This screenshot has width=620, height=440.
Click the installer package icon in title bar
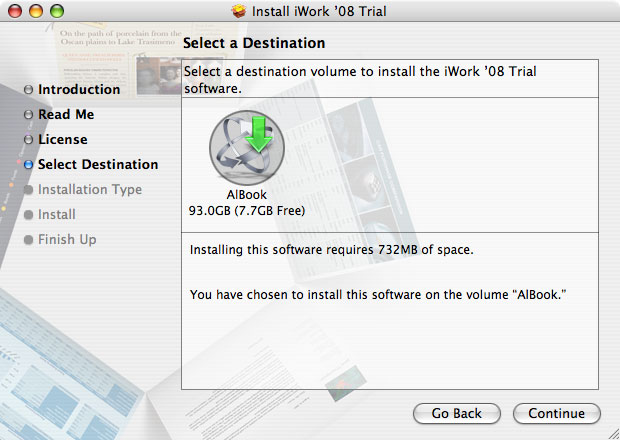click(x=238, y=11)
